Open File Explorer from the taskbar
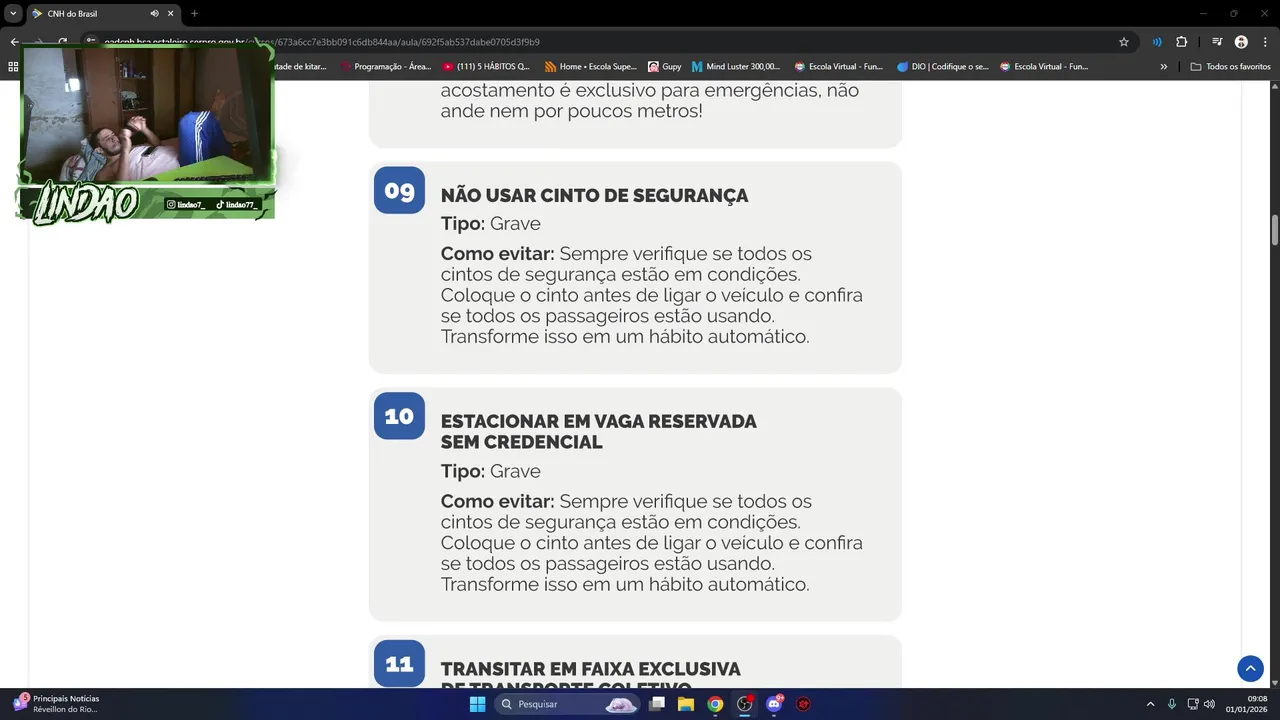 click(686, 704)
